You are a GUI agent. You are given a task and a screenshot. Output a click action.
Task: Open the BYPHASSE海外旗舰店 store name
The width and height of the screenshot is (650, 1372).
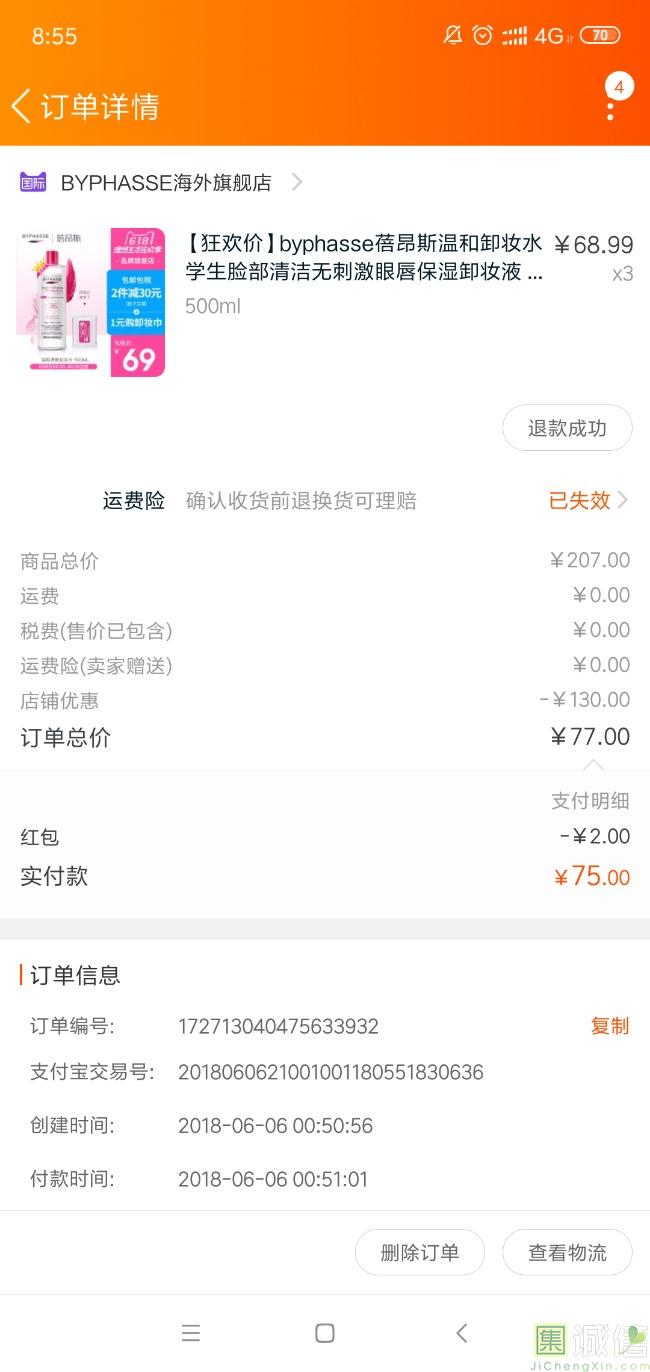[x=166, y=182]
